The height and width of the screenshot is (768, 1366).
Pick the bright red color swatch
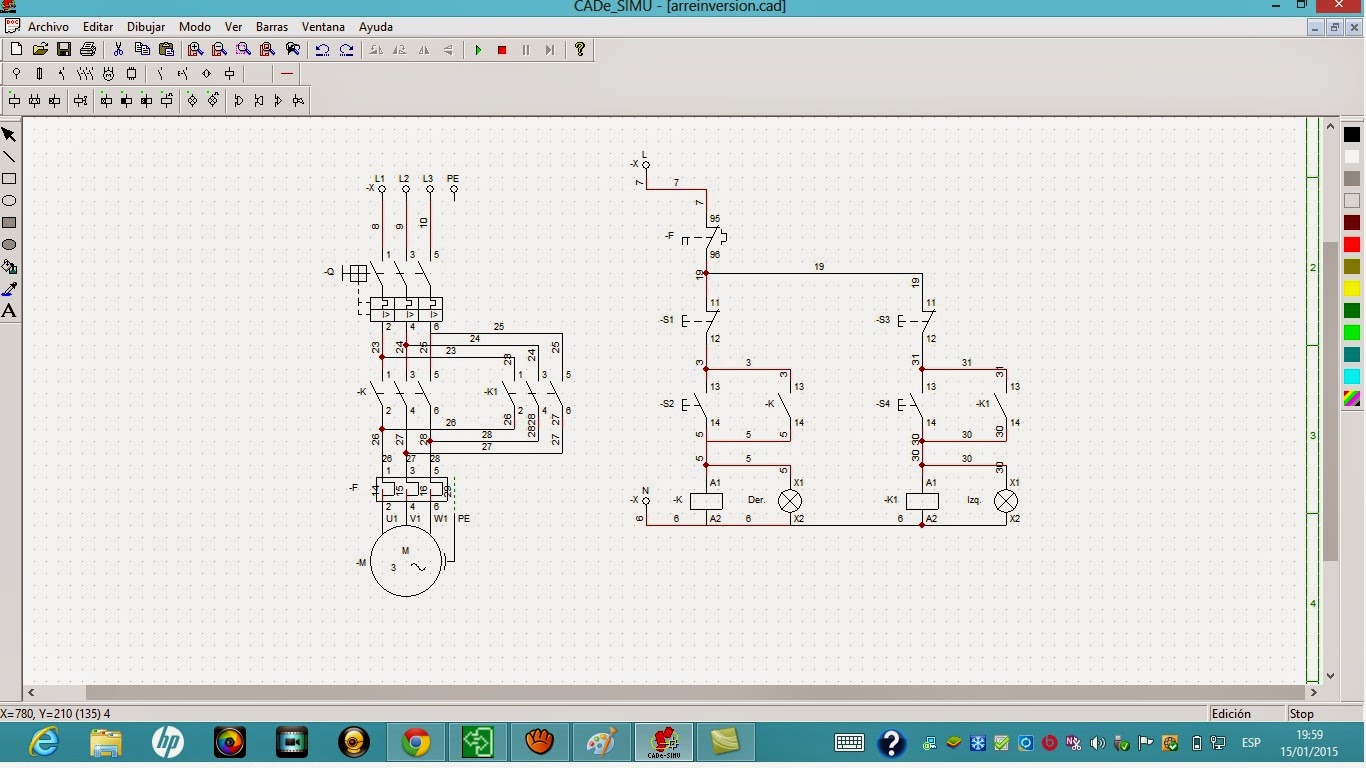click(1352, 245)
